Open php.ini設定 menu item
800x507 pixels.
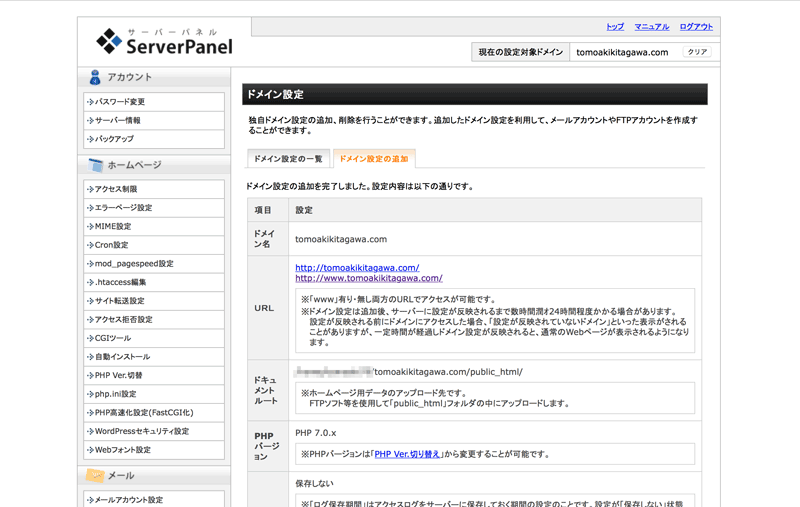154,394
